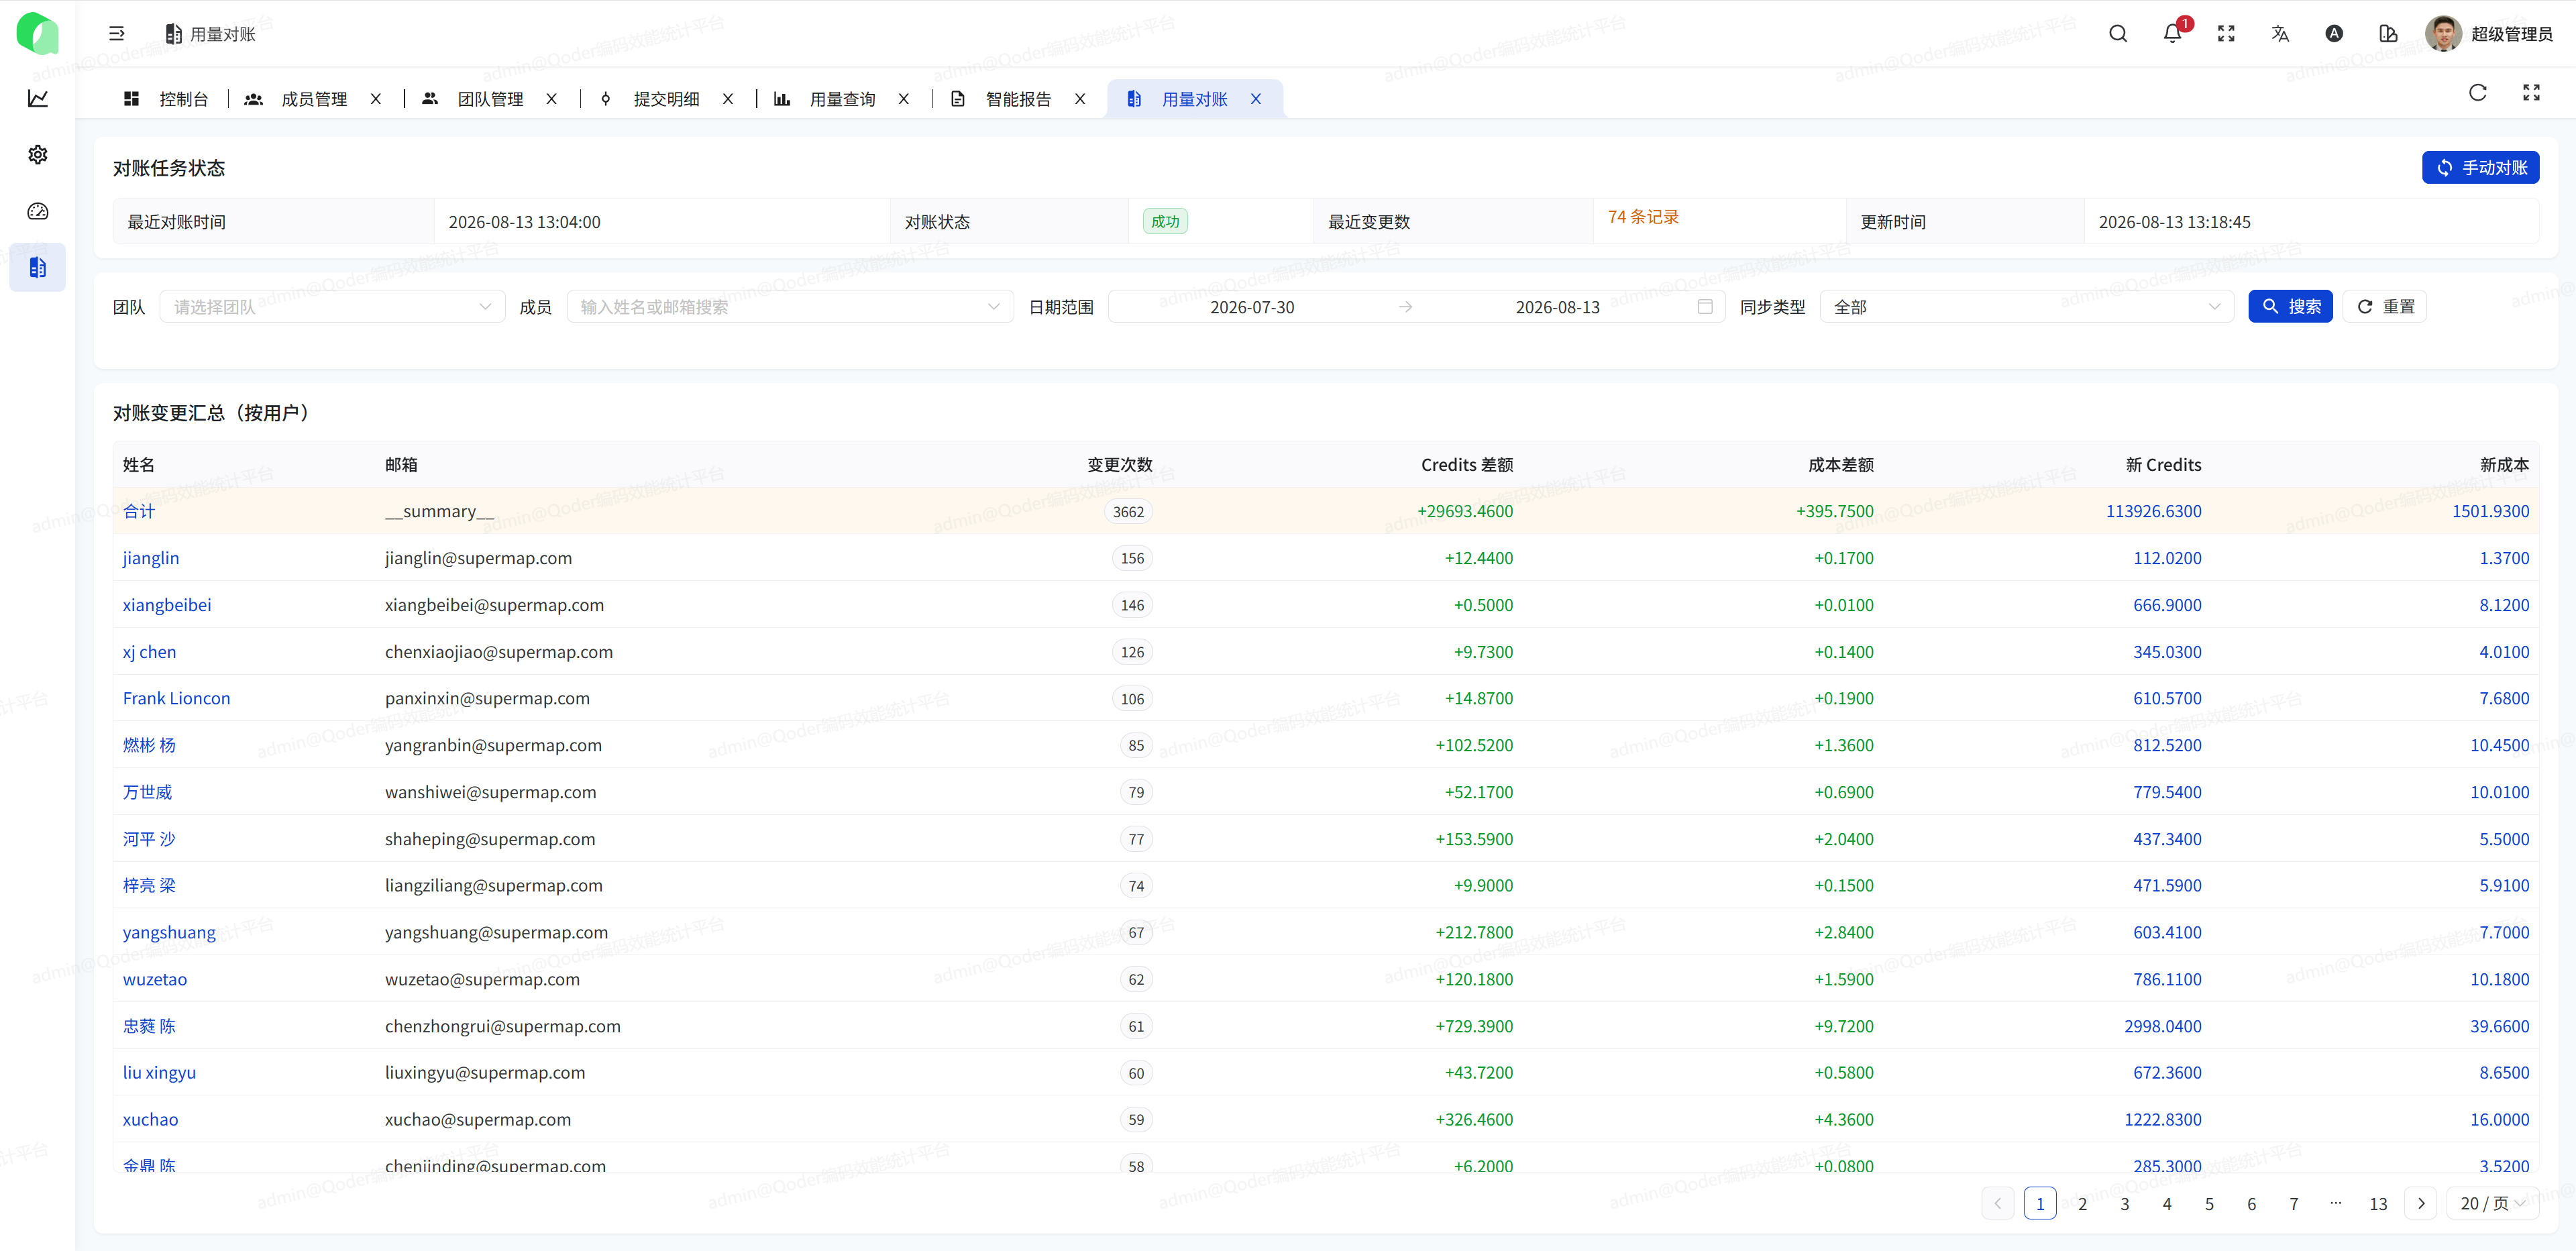
Task: Close the 智能报告 tab
Action: 1080,99
